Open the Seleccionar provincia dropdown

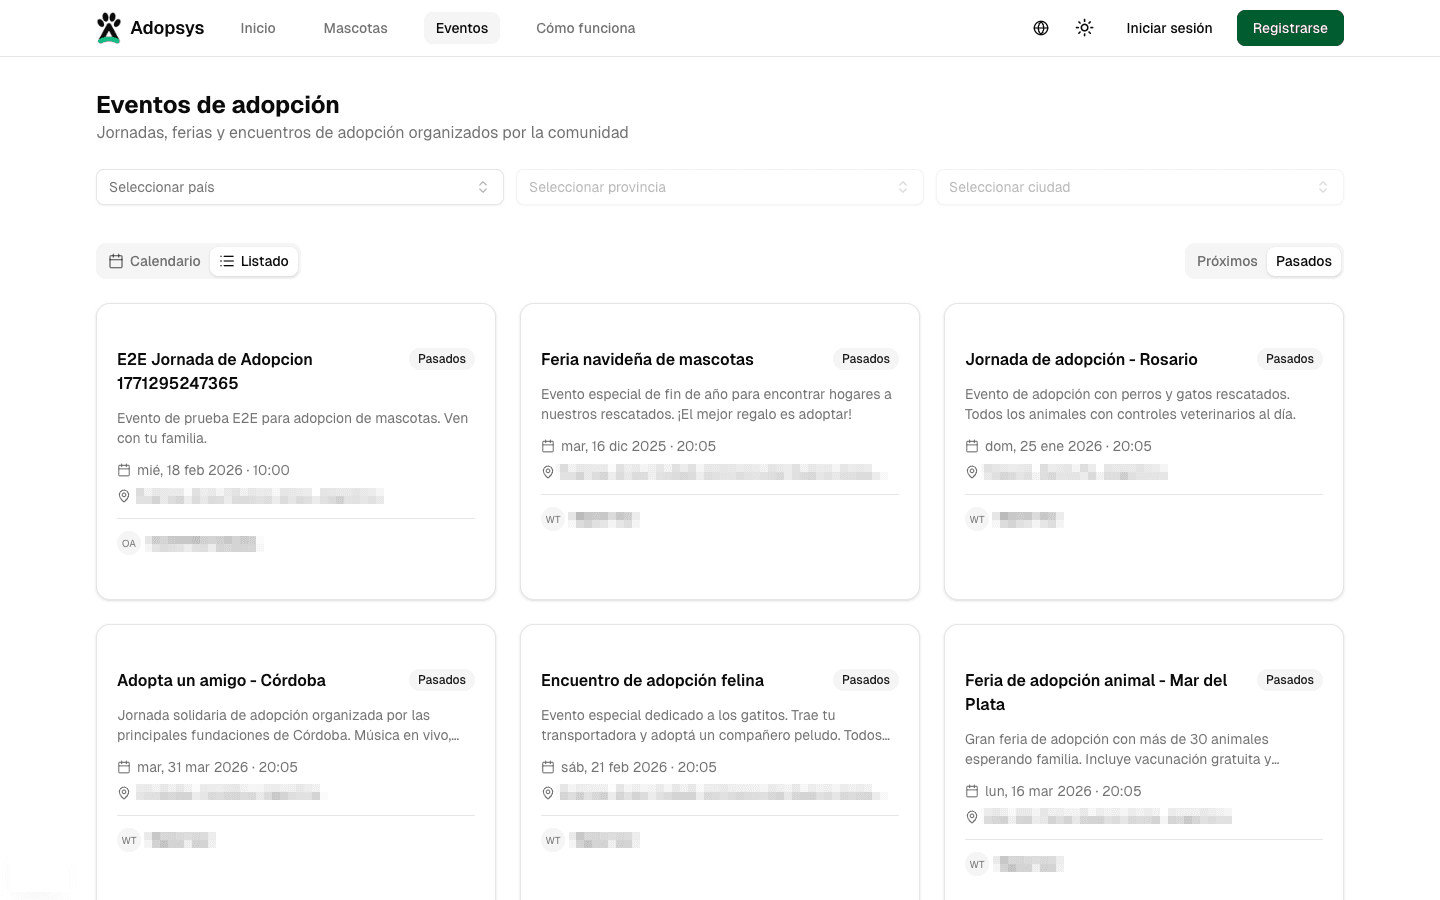pos(719,187)
